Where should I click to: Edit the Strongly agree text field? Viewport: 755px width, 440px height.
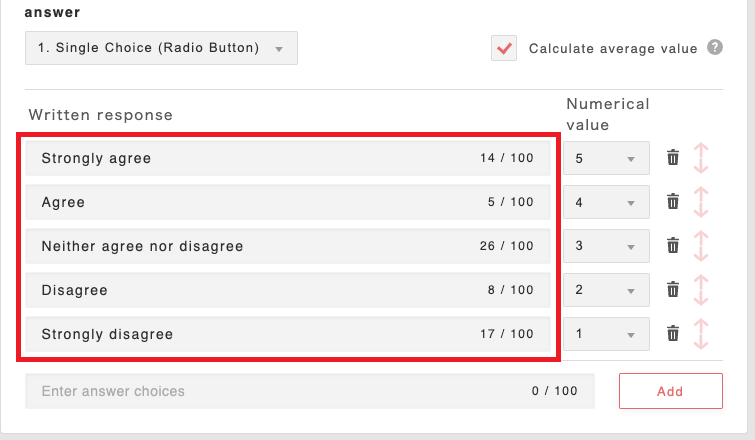[250, 158]
